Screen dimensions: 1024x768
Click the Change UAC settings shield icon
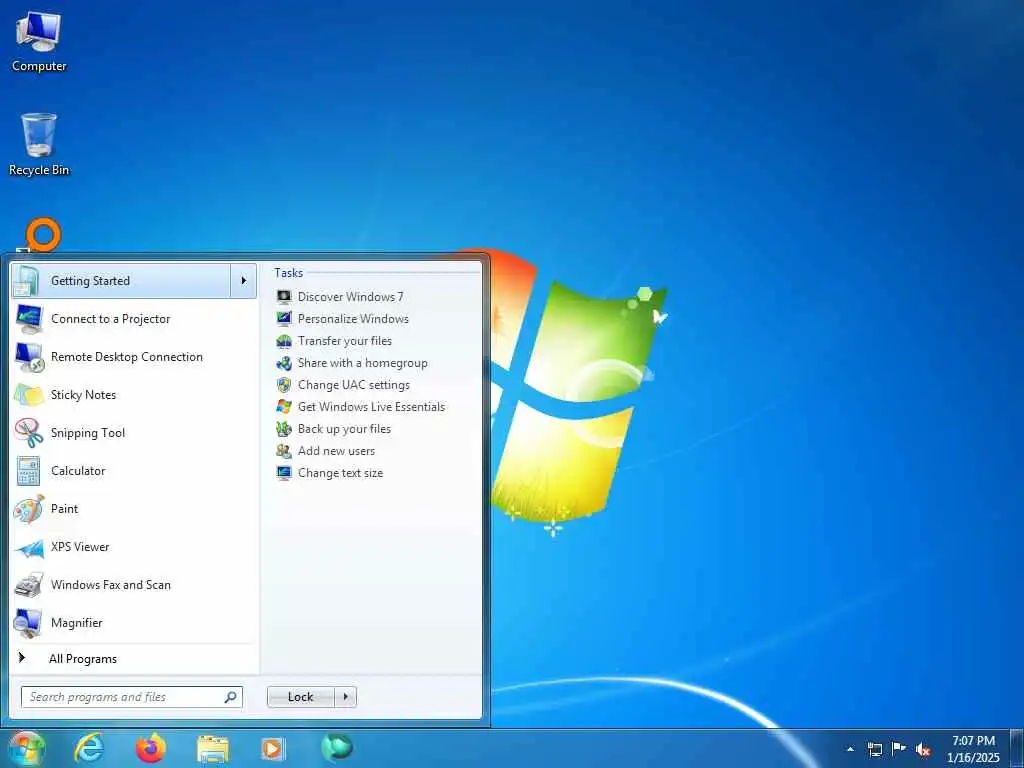pos(284,385)
